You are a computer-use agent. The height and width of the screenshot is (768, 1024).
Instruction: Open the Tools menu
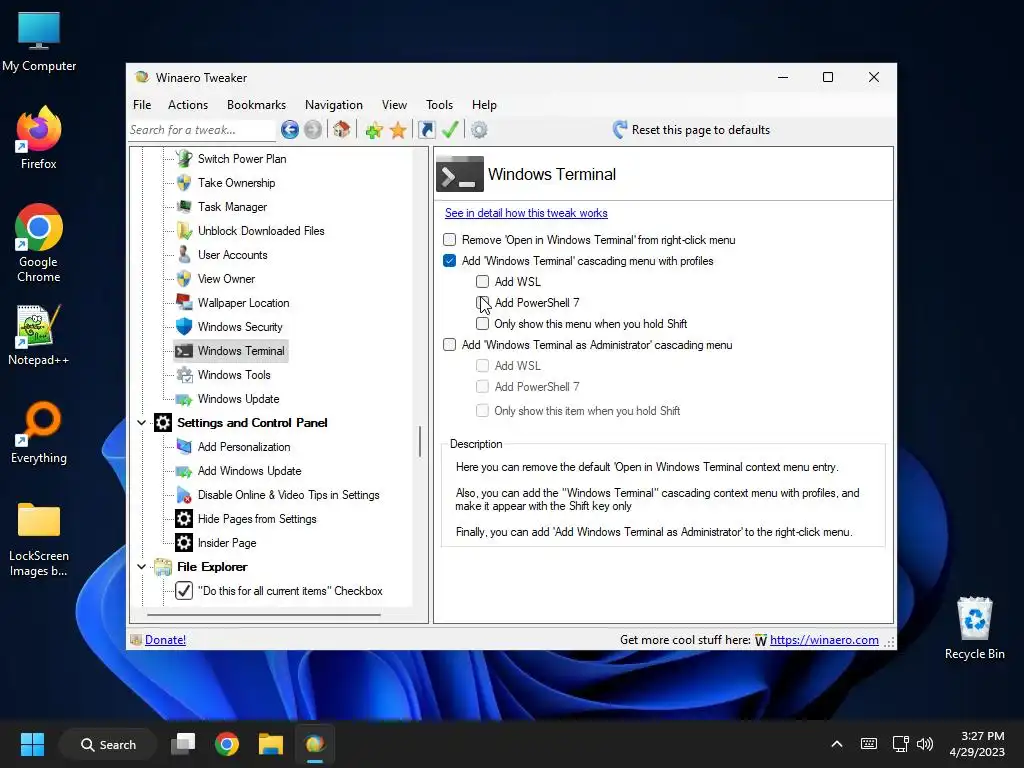pos(439,104)
